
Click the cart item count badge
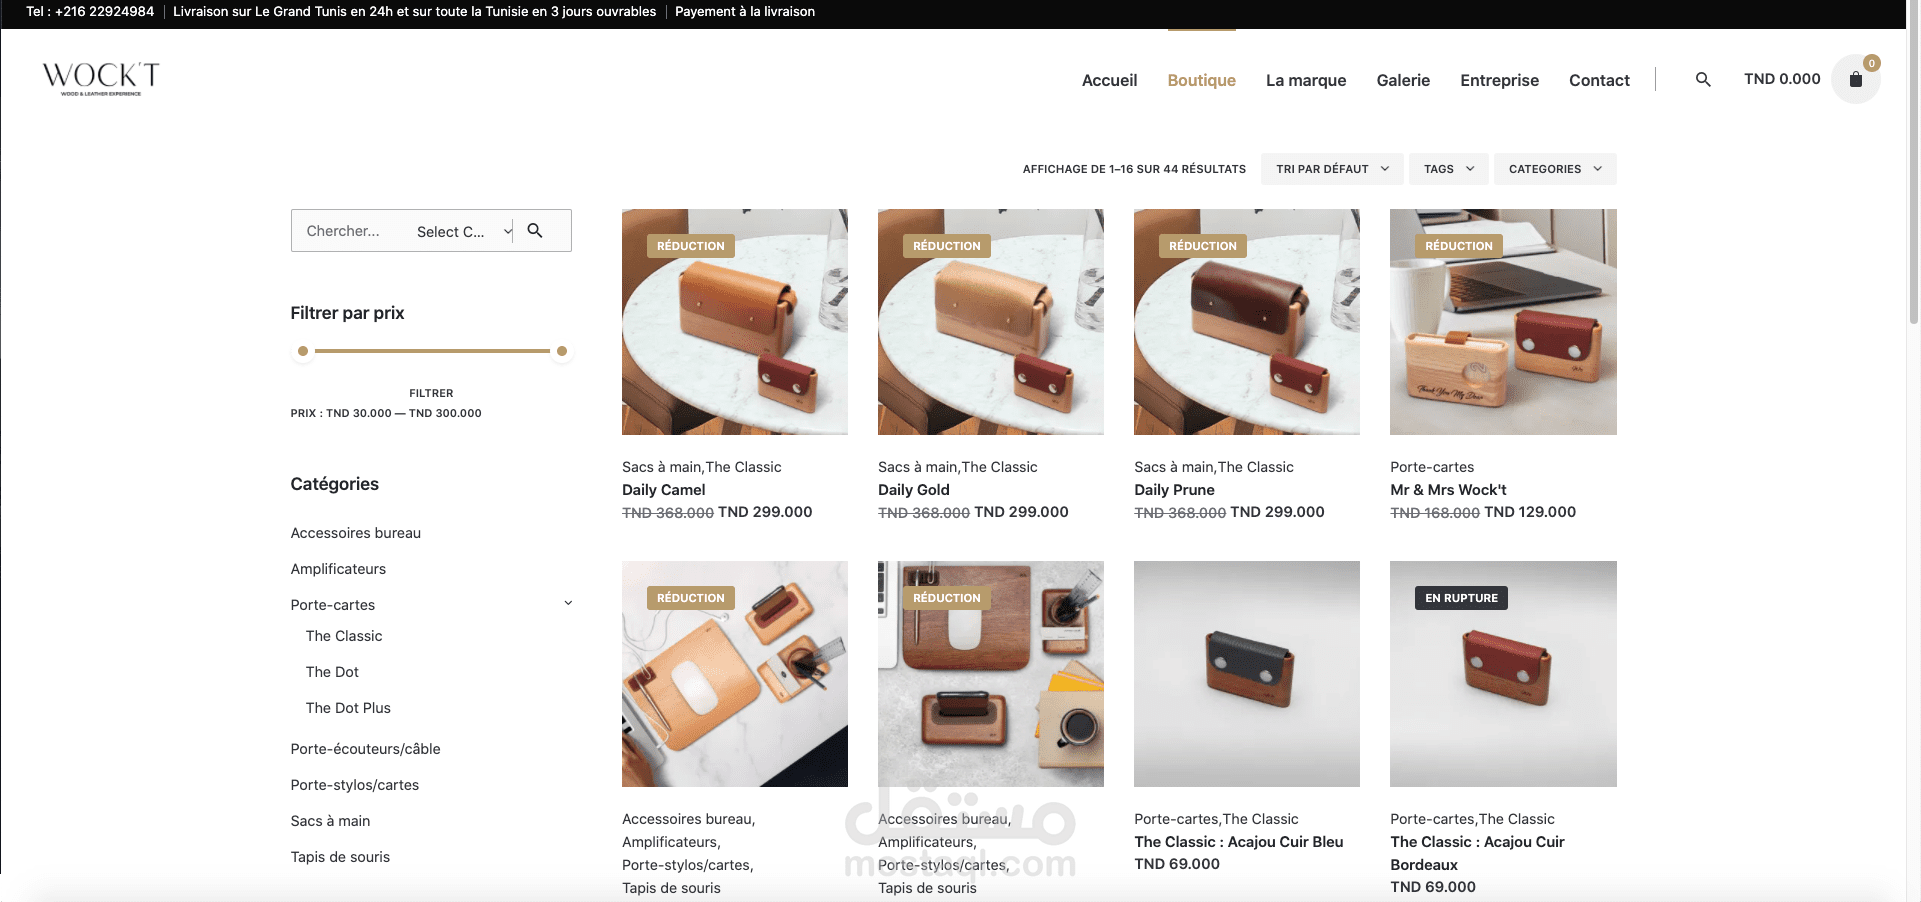(x=1872, y=63)
